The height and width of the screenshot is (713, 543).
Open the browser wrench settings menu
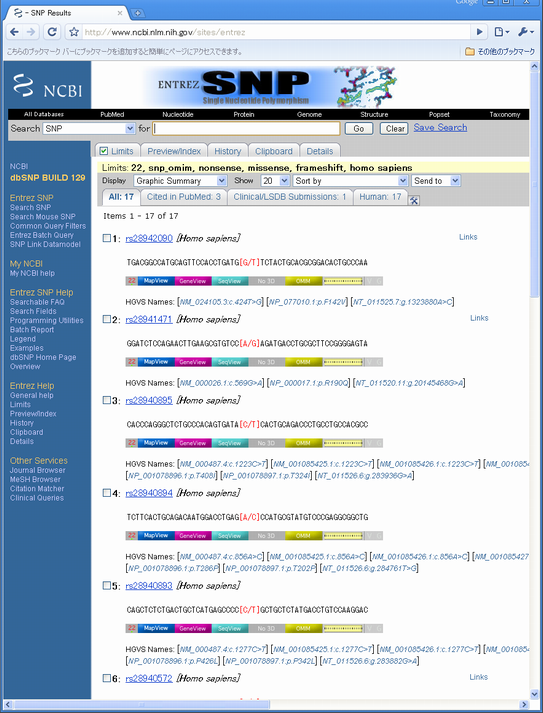pos(526,32)
